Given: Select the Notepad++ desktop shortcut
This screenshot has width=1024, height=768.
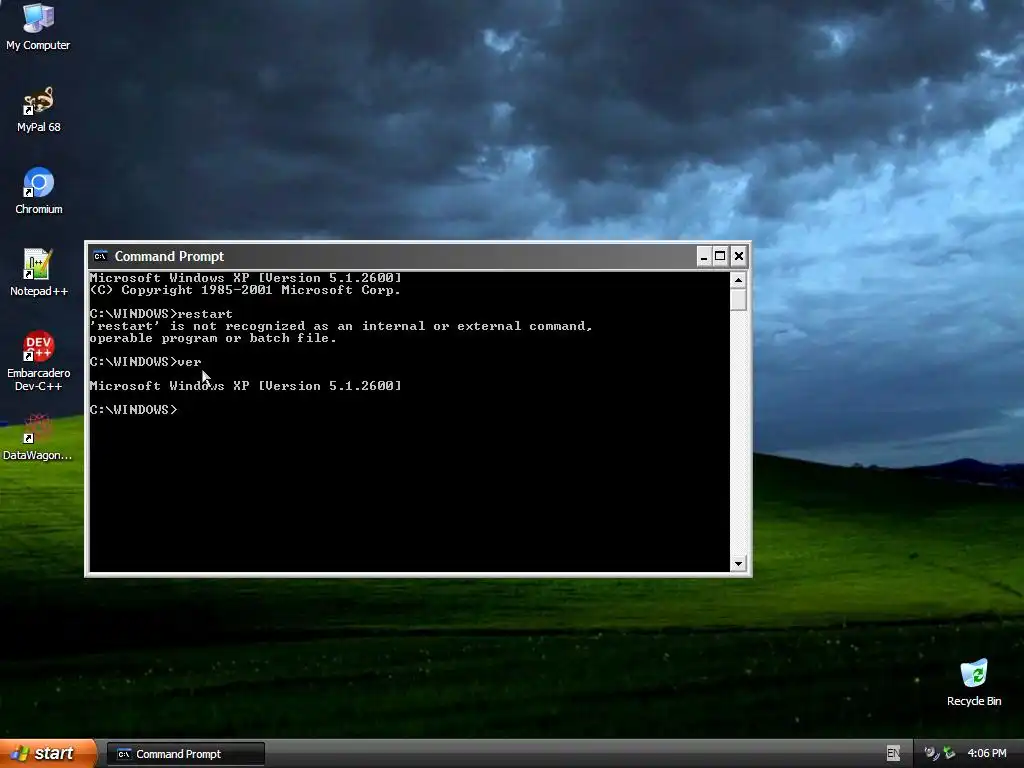Looking at the screenshot, I should click(39, 272).
